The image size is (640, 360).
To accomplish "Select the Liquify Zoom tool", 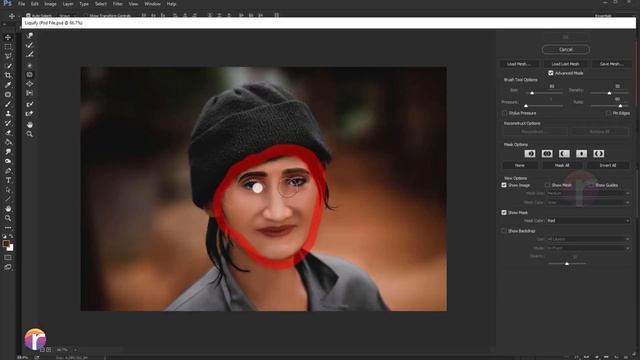I will (x=30, y=134).
